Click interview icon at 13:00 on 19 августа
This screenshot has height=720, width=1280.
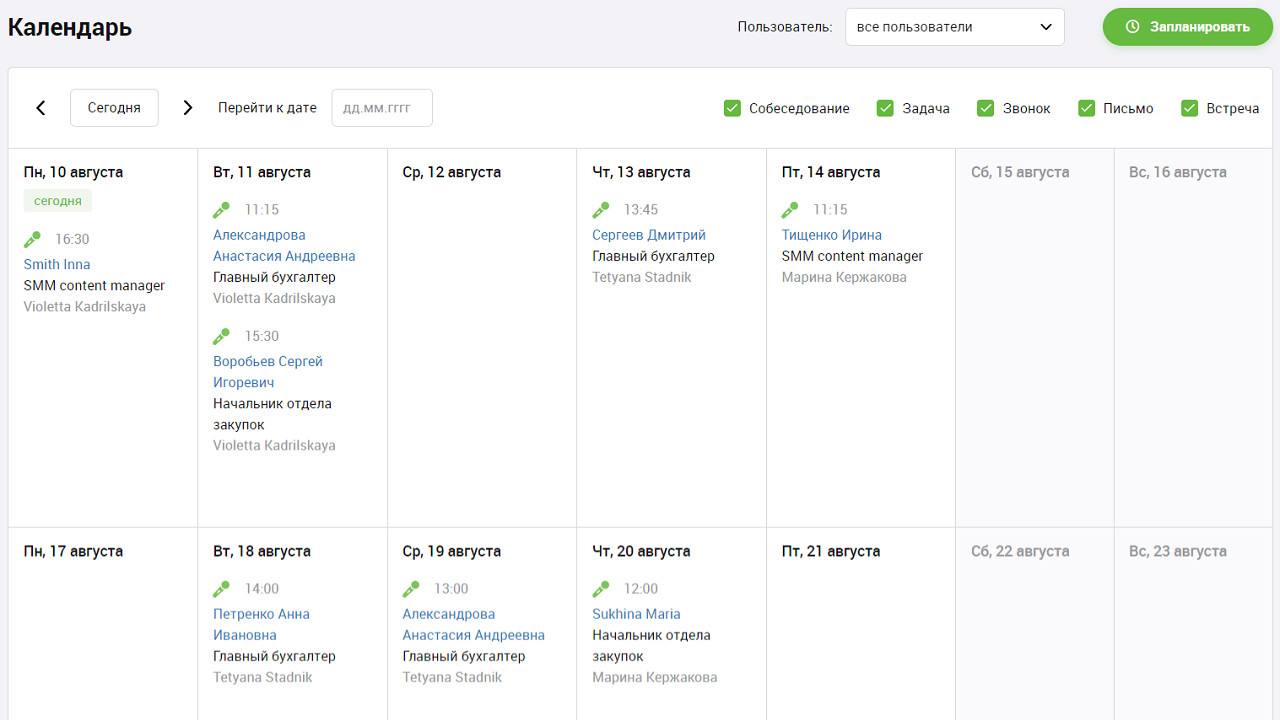click(x=411, y=589)
